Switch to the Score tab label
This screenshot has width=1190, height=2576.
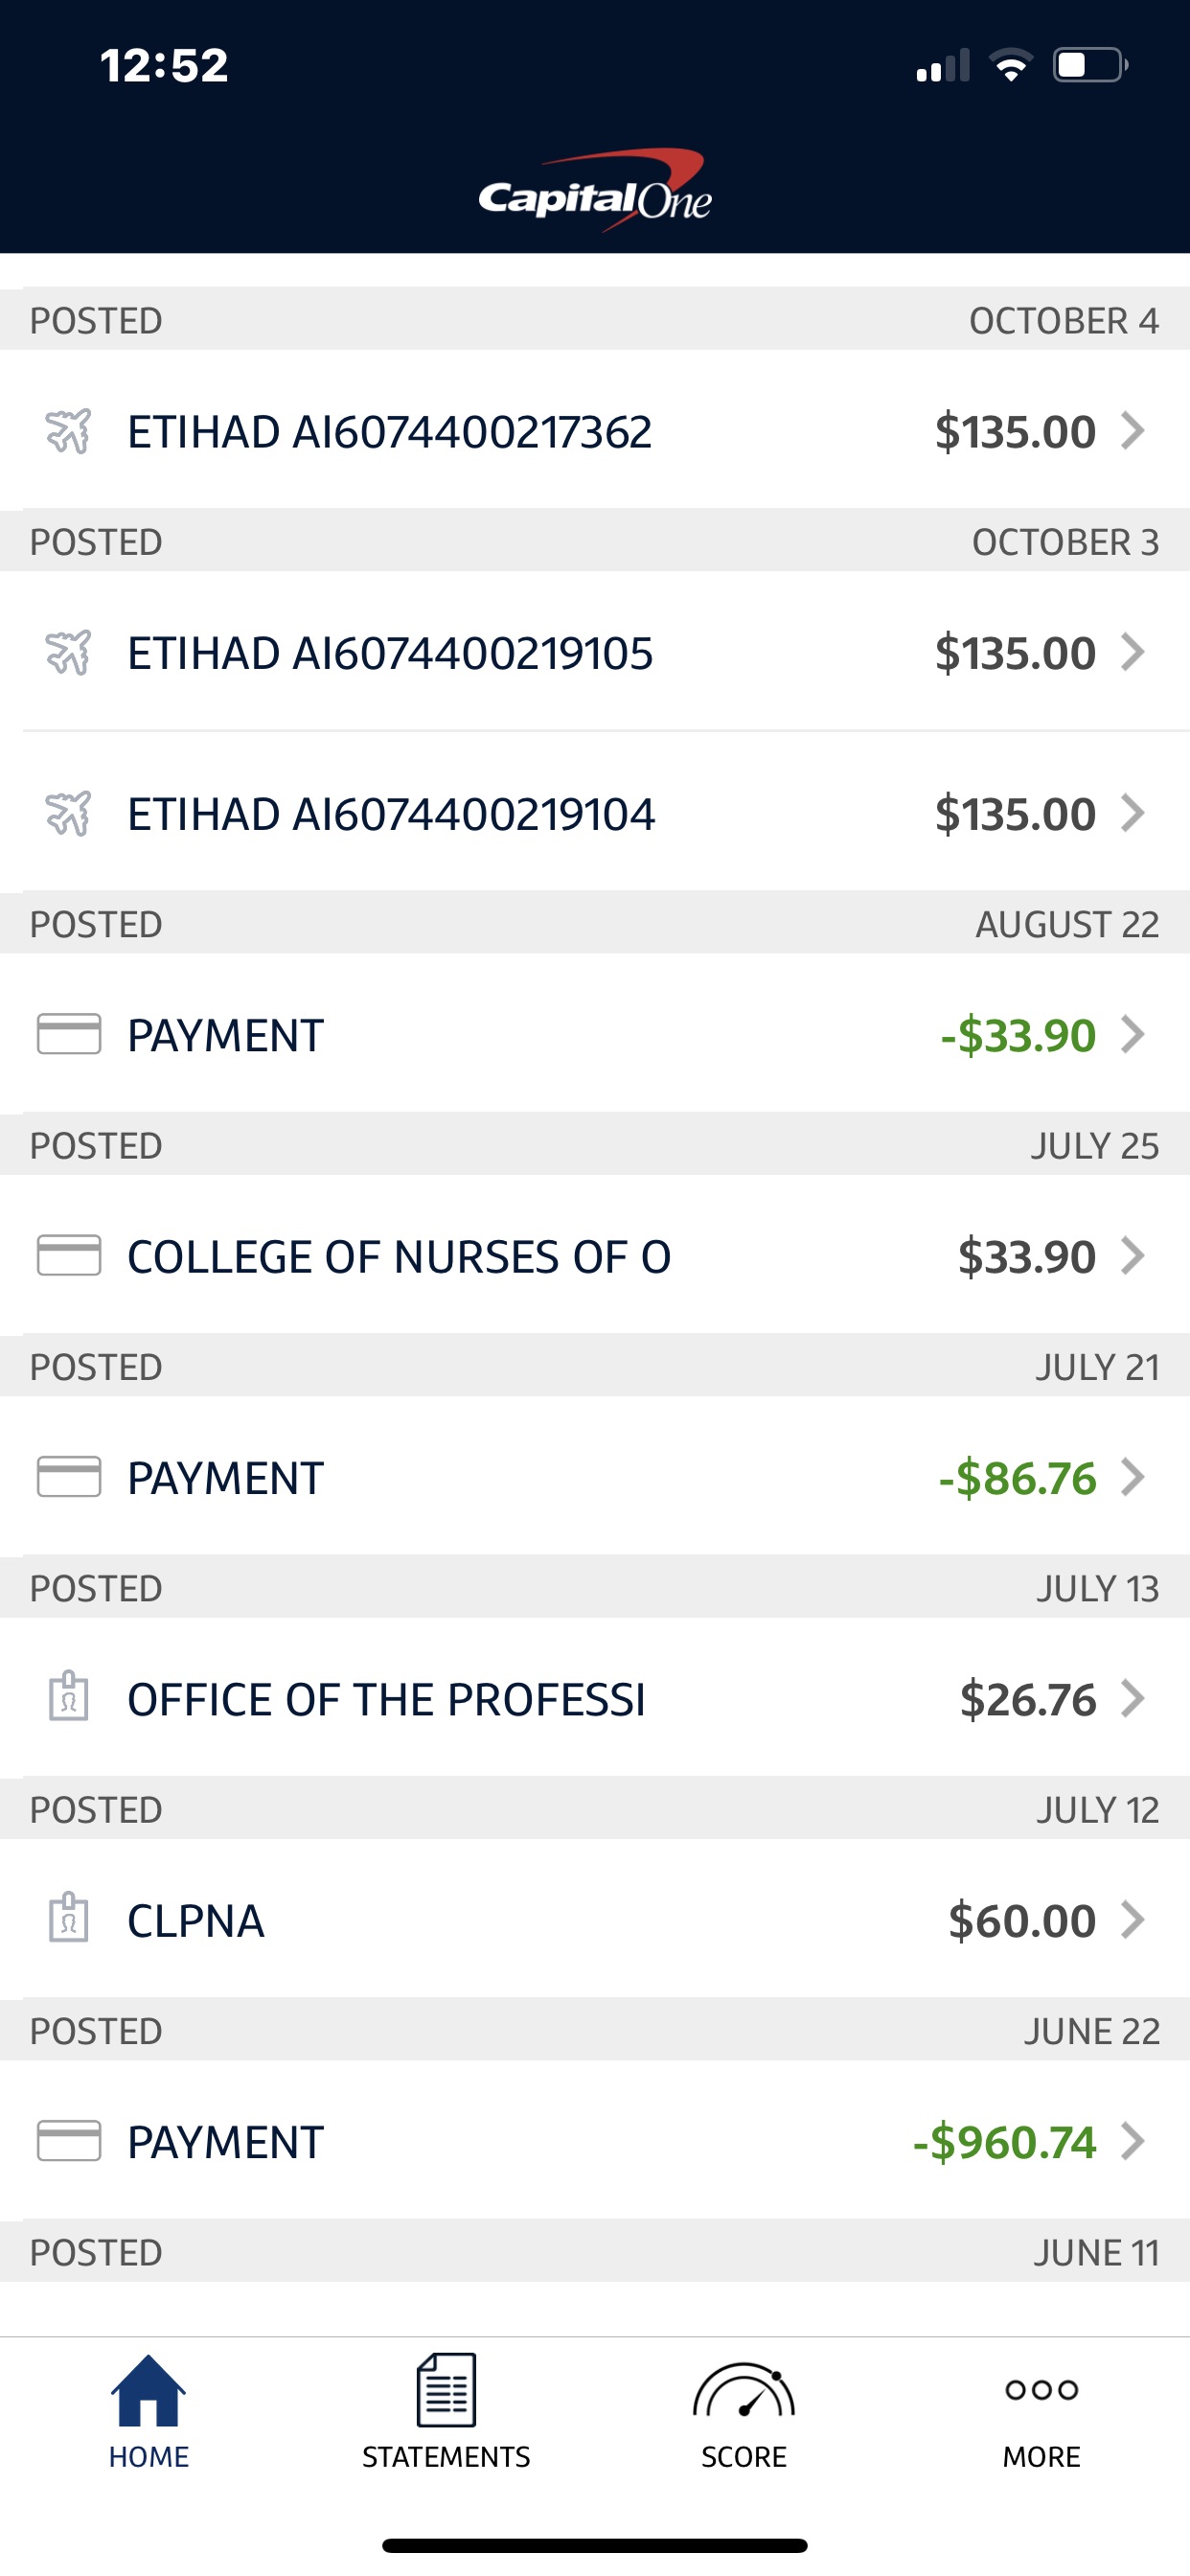[x=743, y=2457]
